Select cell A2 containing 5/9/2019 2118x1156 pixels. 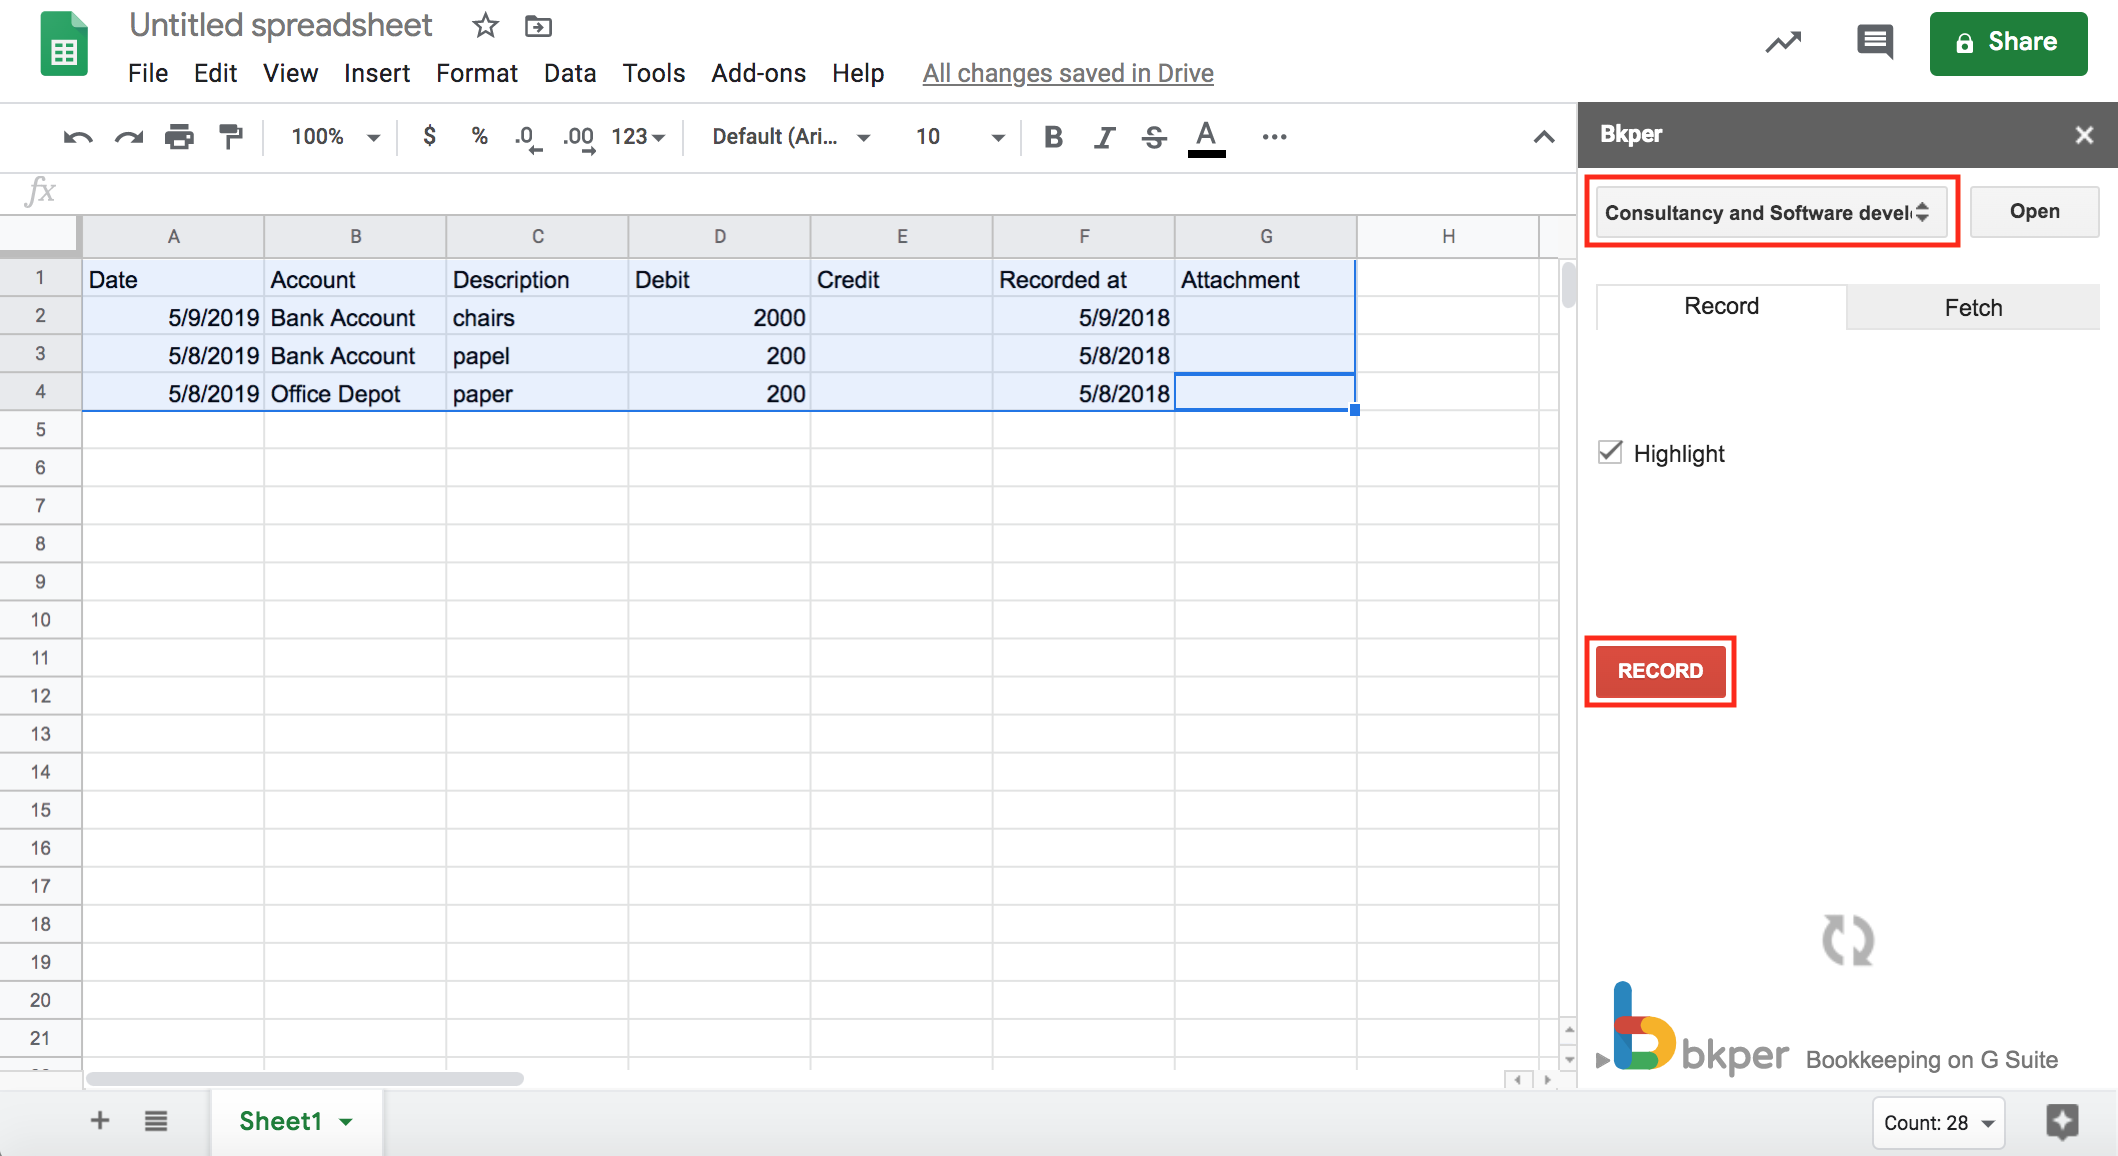212,317
